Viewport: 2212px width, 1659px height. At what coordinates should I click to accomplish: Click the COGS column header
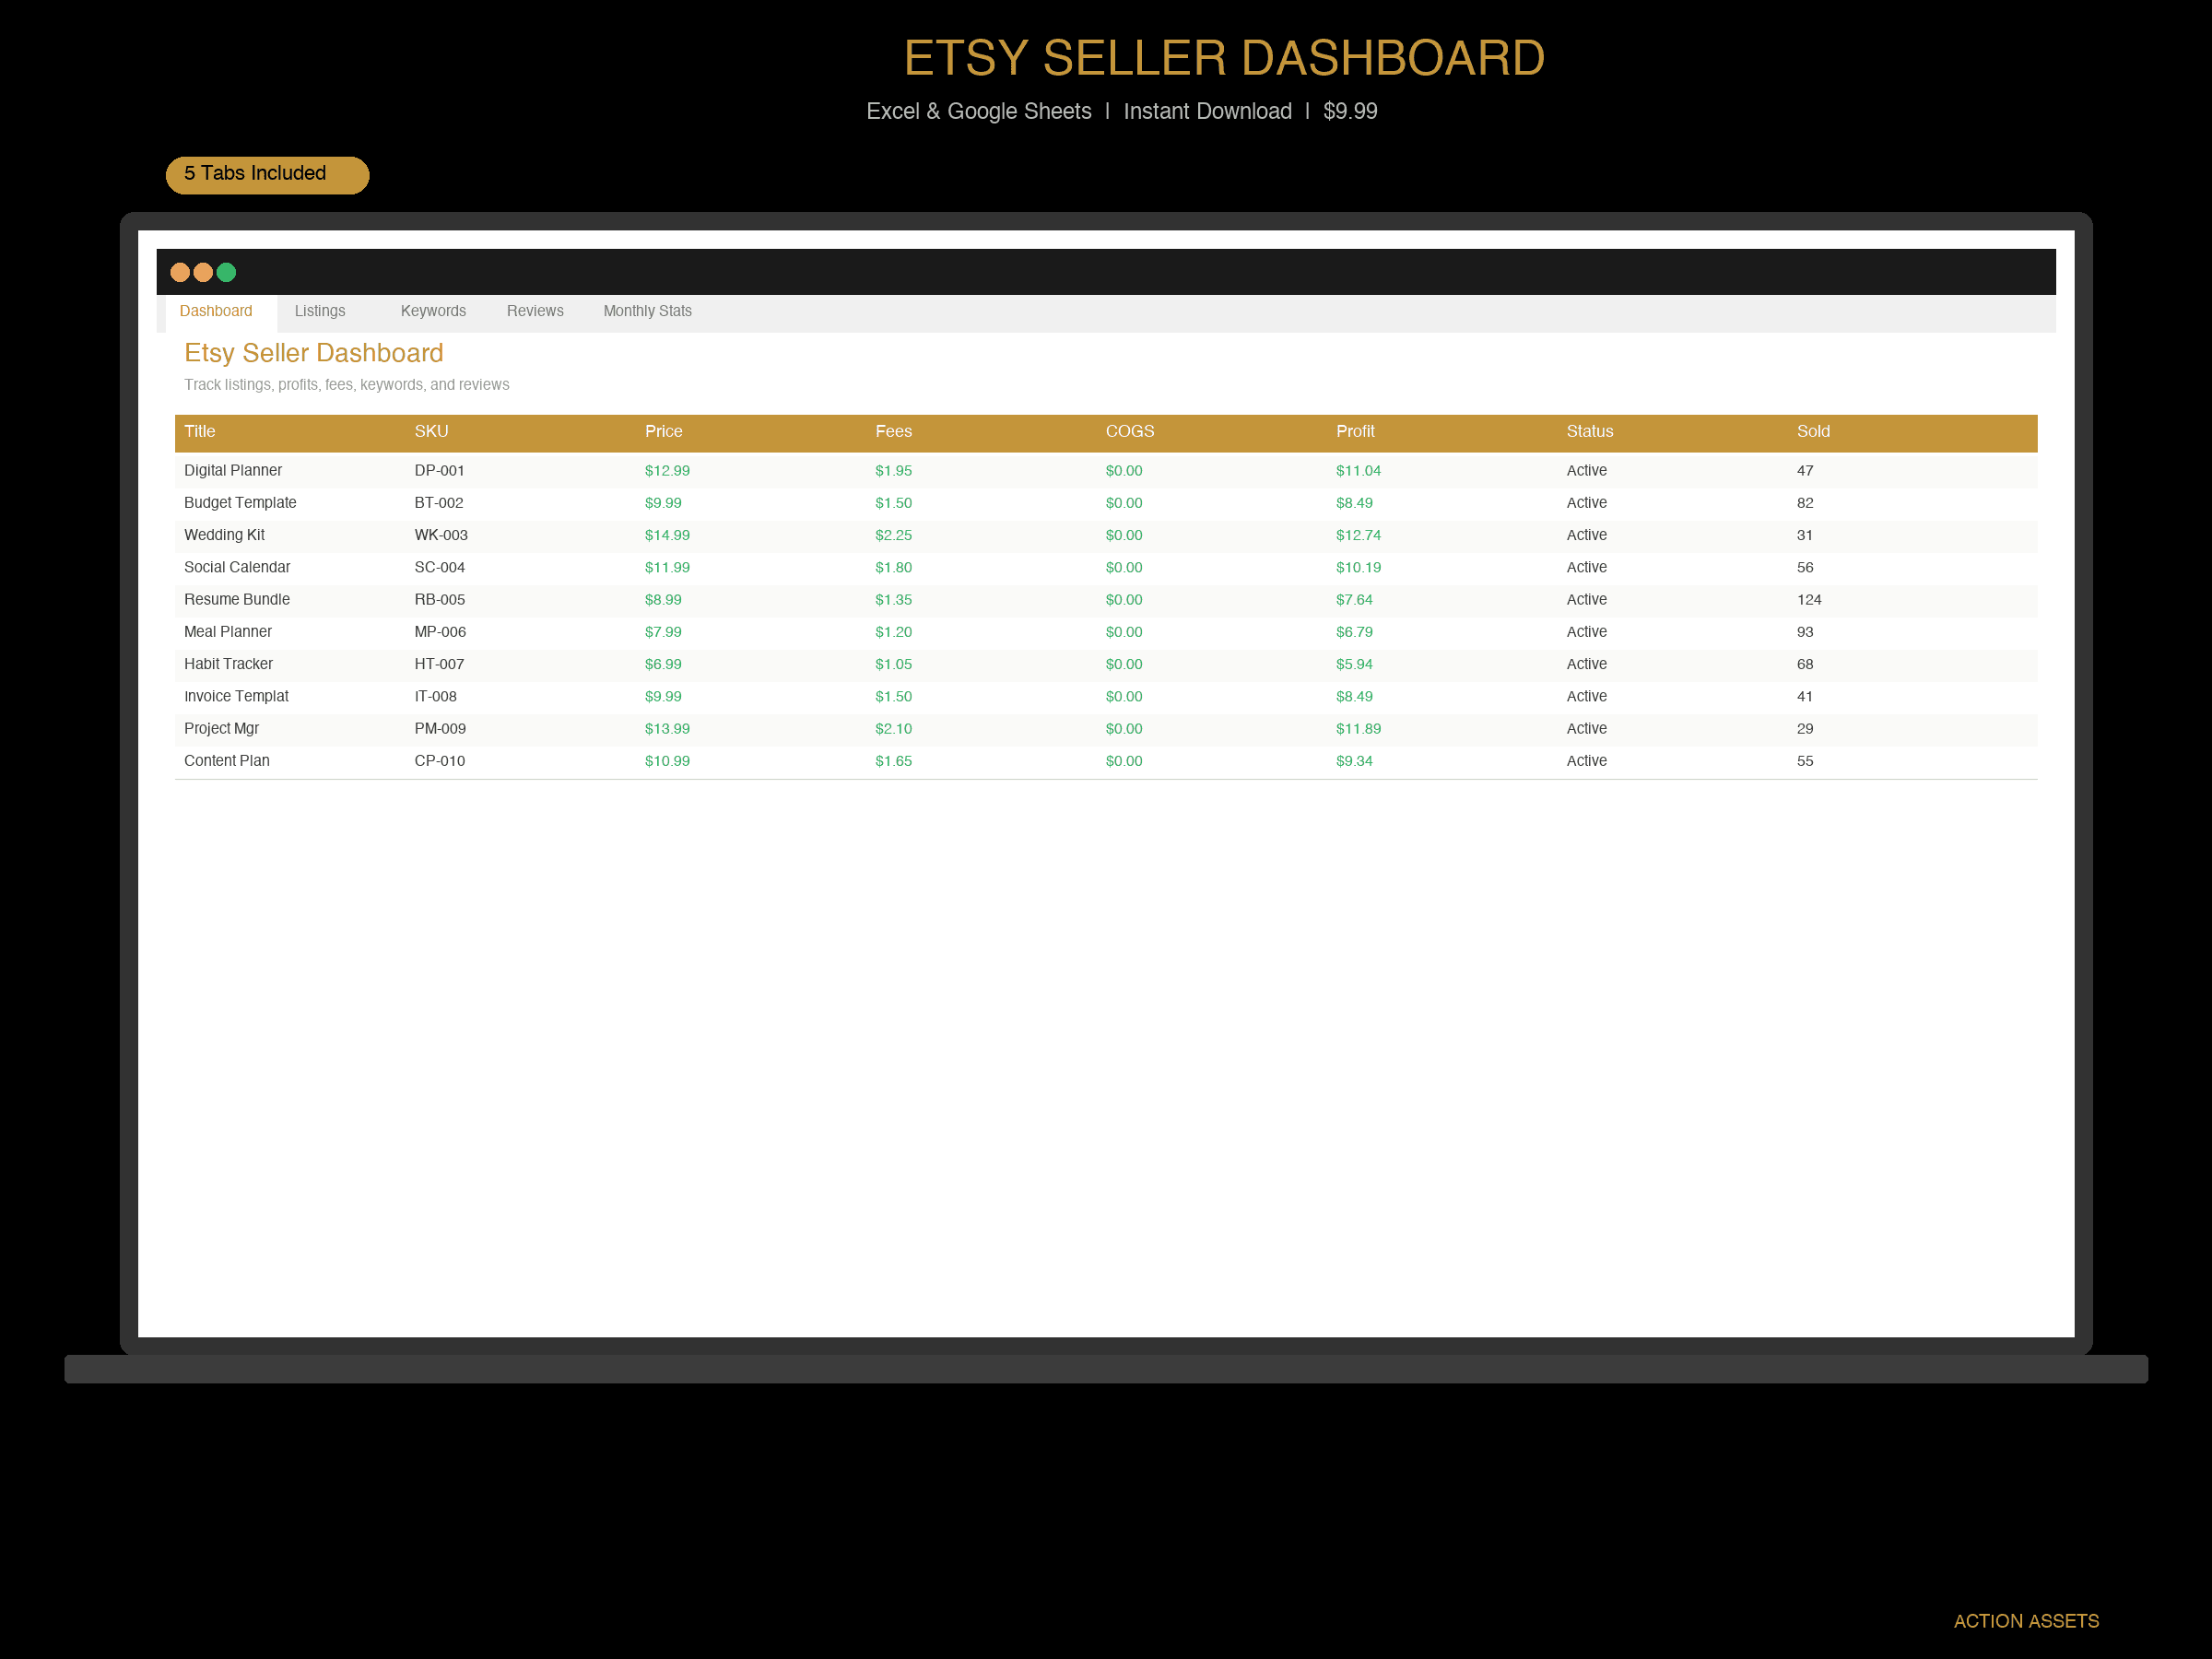tap(1129, 431)
